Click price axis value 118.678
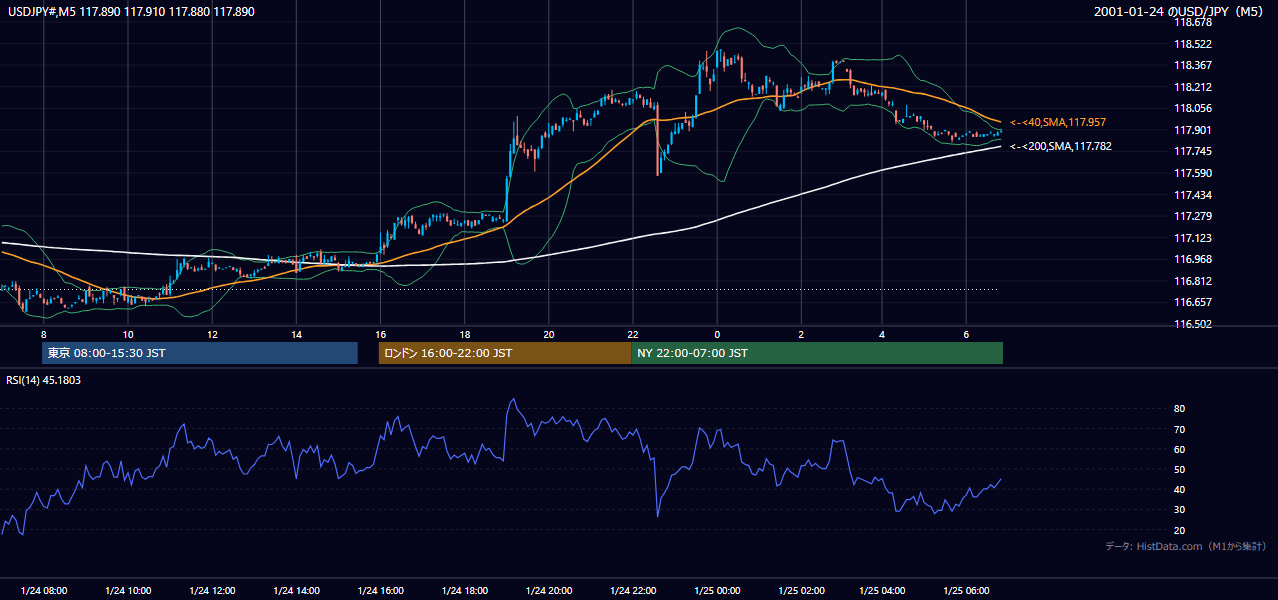The width and height of the screenshot is (1278, 600). 1195,22
